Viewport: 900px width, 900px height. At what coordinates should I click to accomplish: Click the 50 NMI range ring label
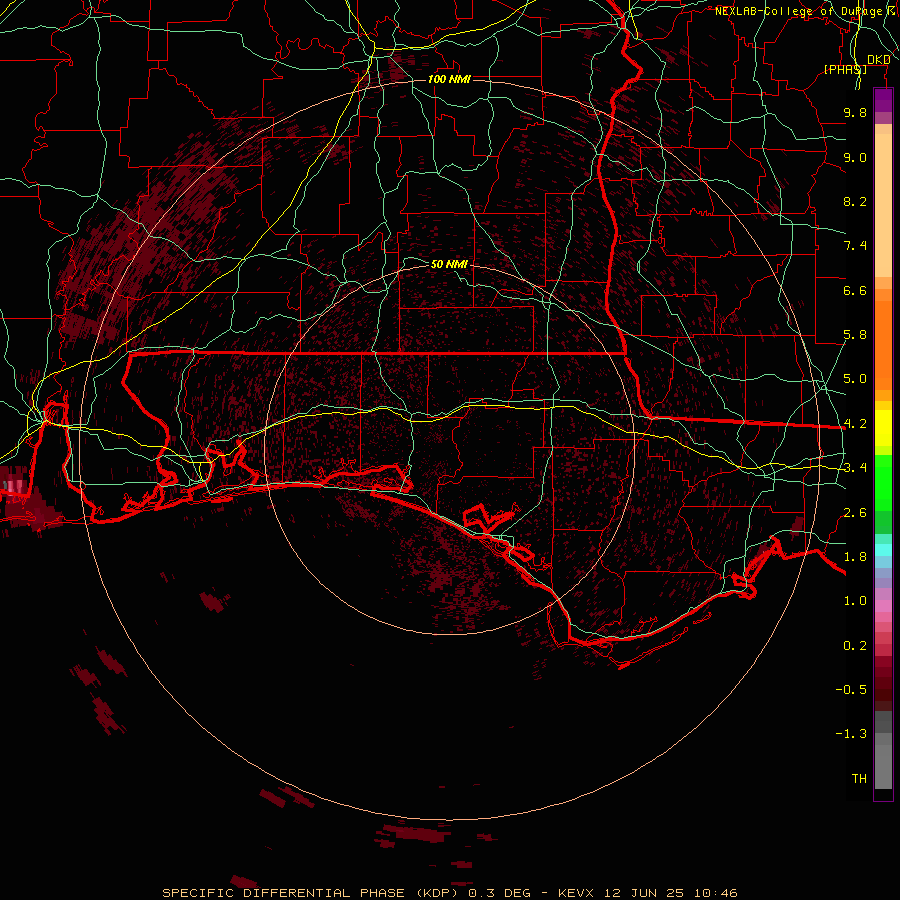(449, 264)
